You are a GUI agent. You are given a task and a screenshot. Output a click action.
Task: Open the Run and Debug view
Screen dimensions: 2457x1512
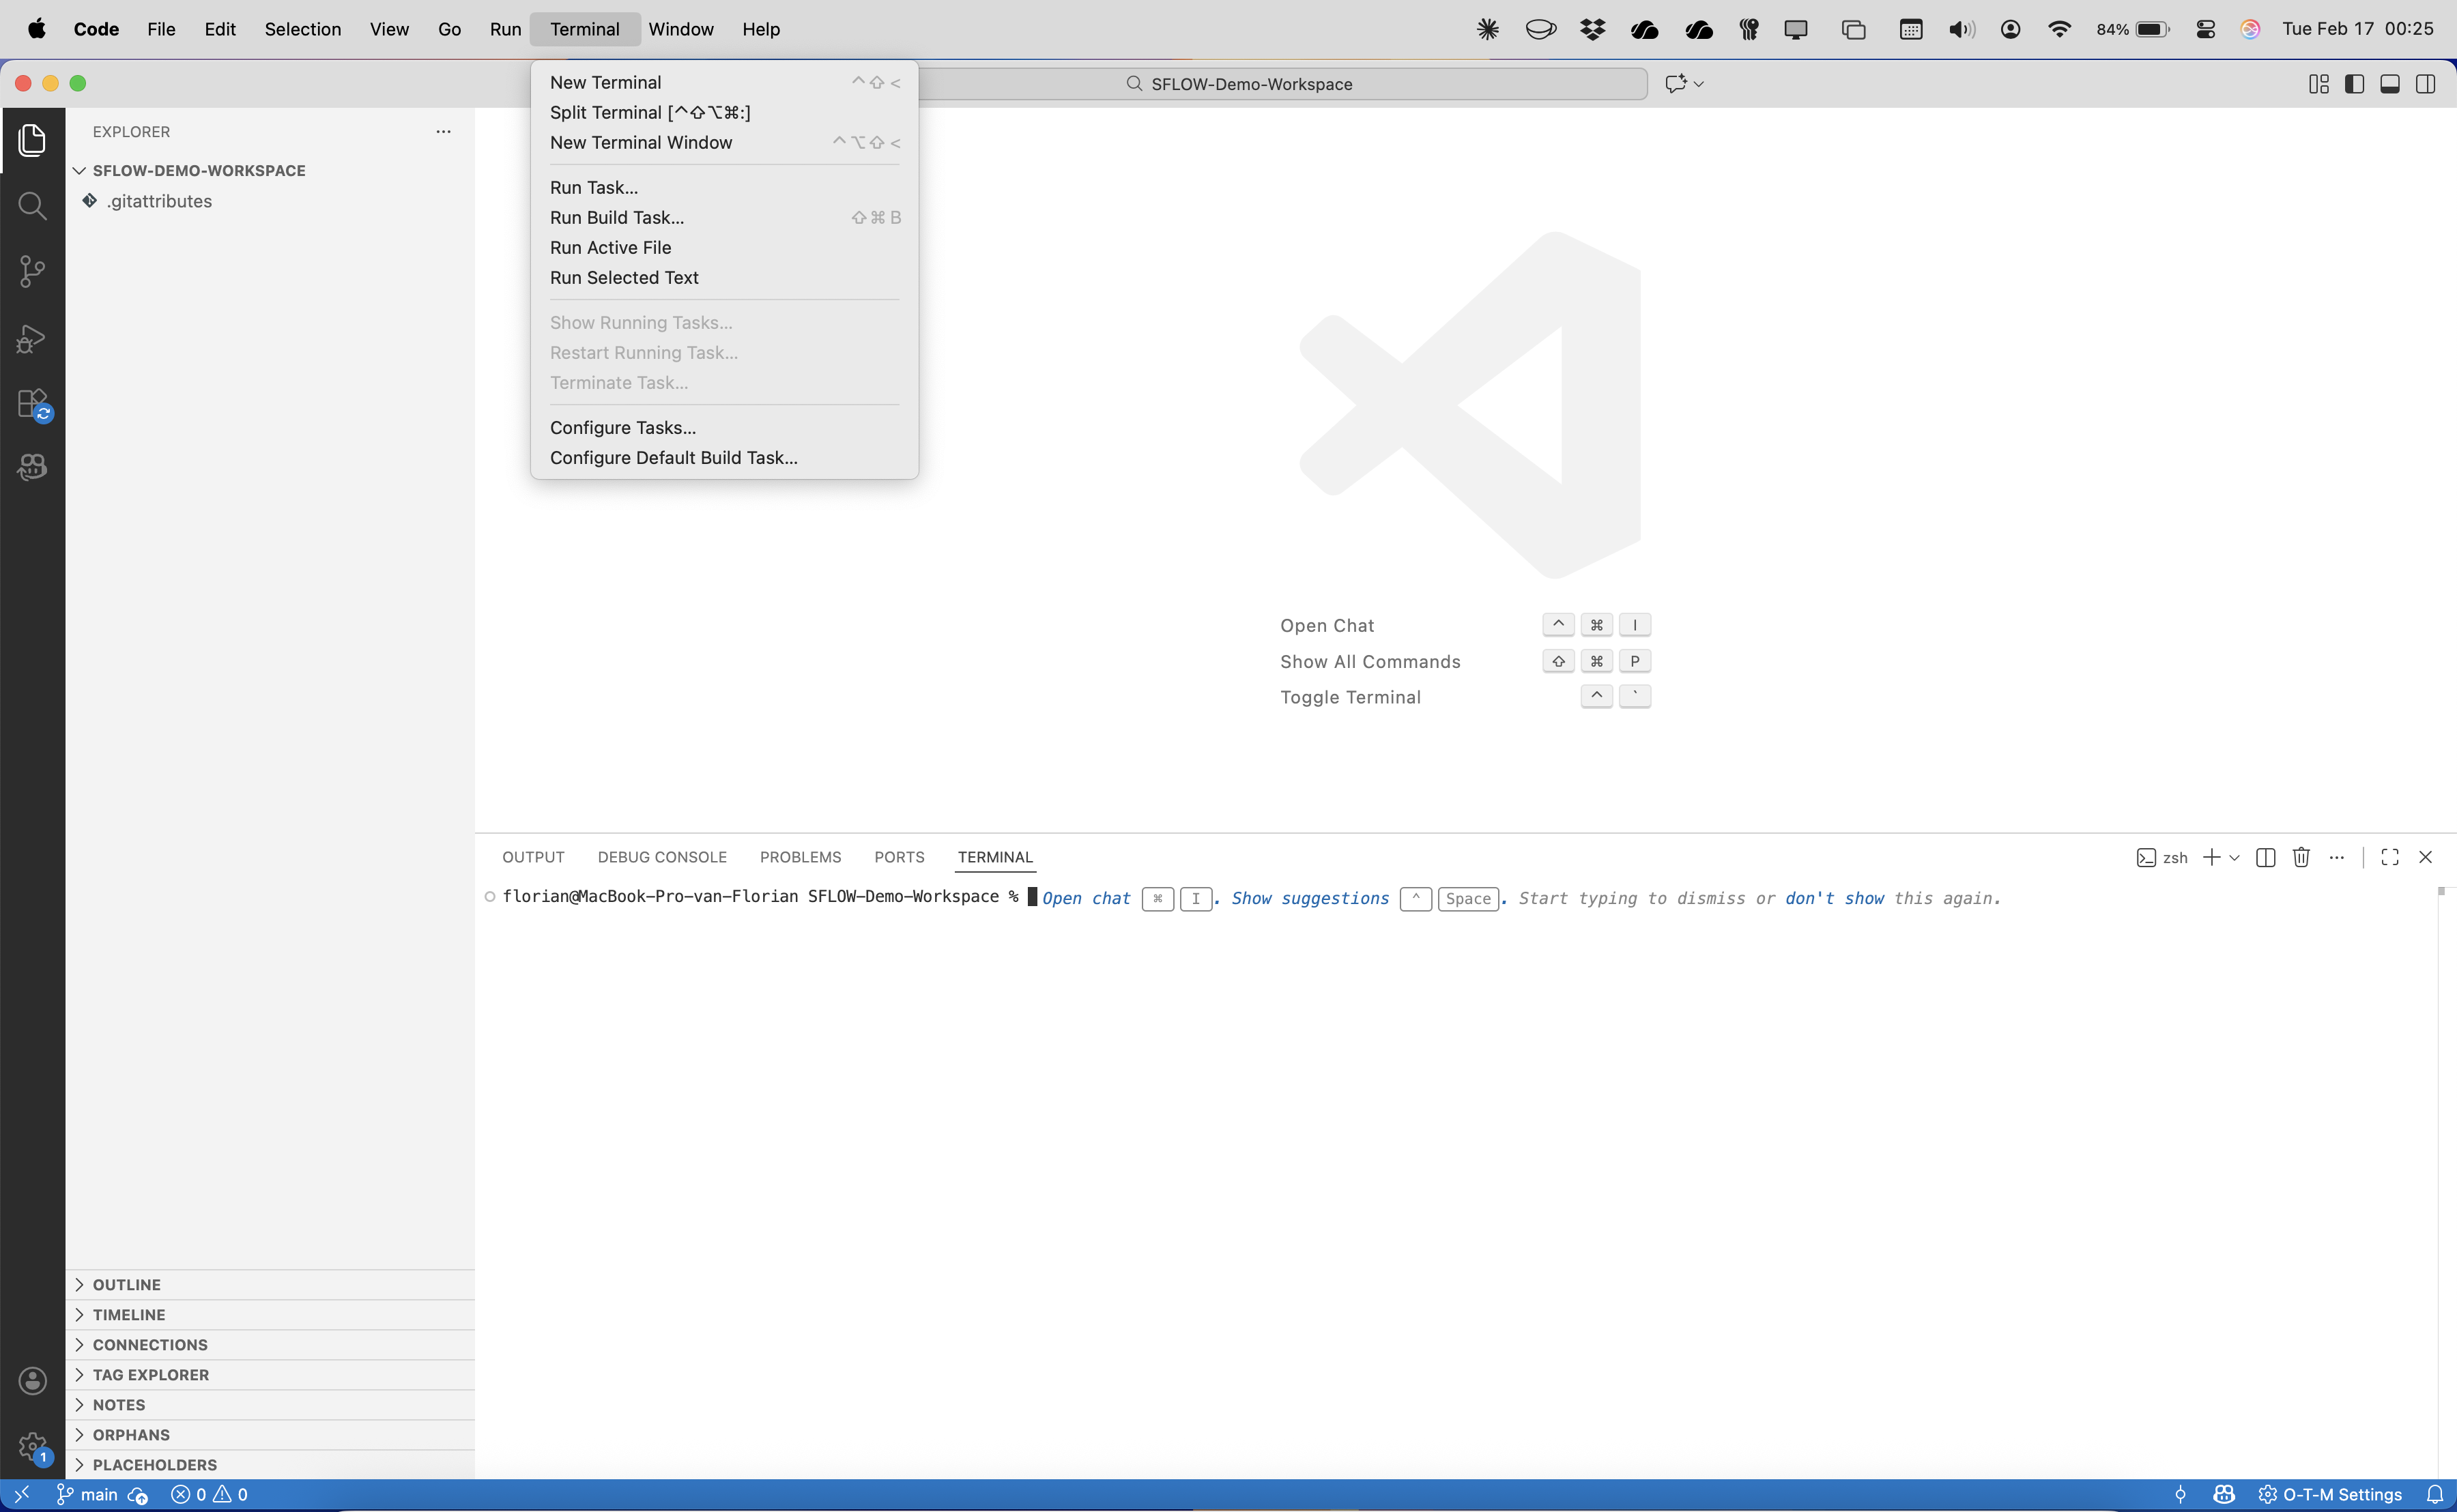33,339
